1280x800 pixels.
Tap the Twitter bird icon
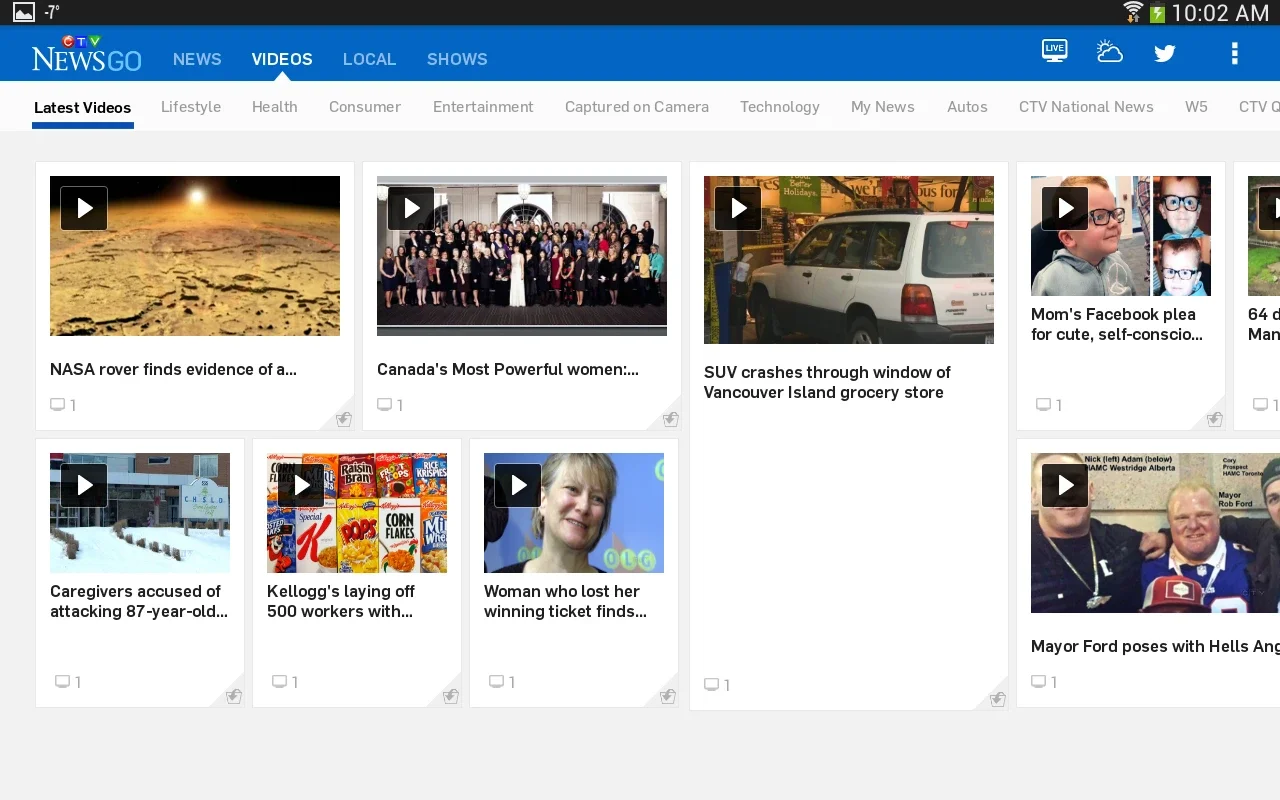click(x=1165, y=53)
